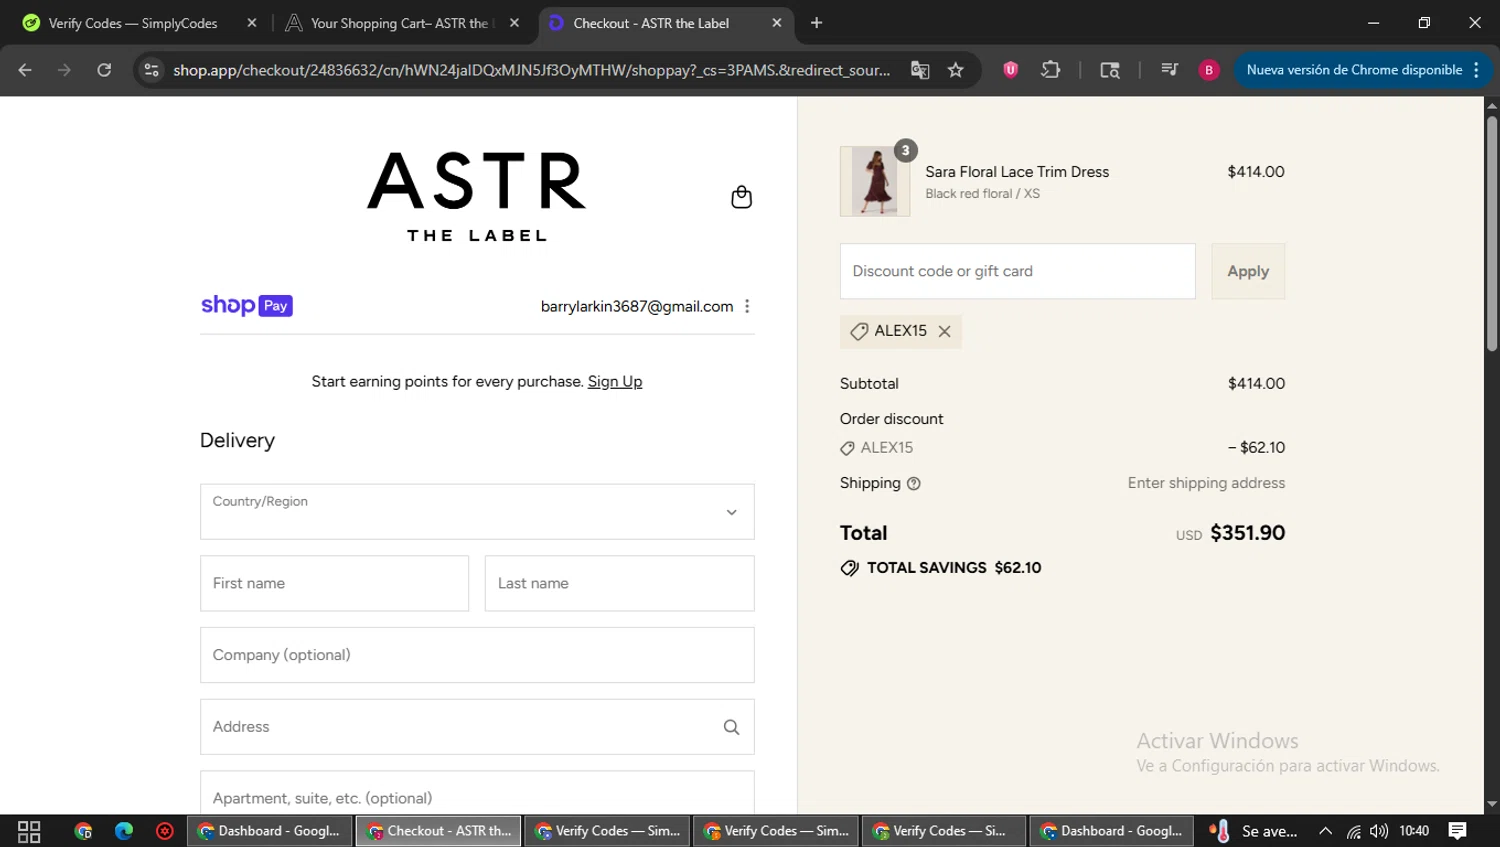Close the Checkout - ASTR tab
Viewport: 1500px width, 847px height.
point(777,23)
